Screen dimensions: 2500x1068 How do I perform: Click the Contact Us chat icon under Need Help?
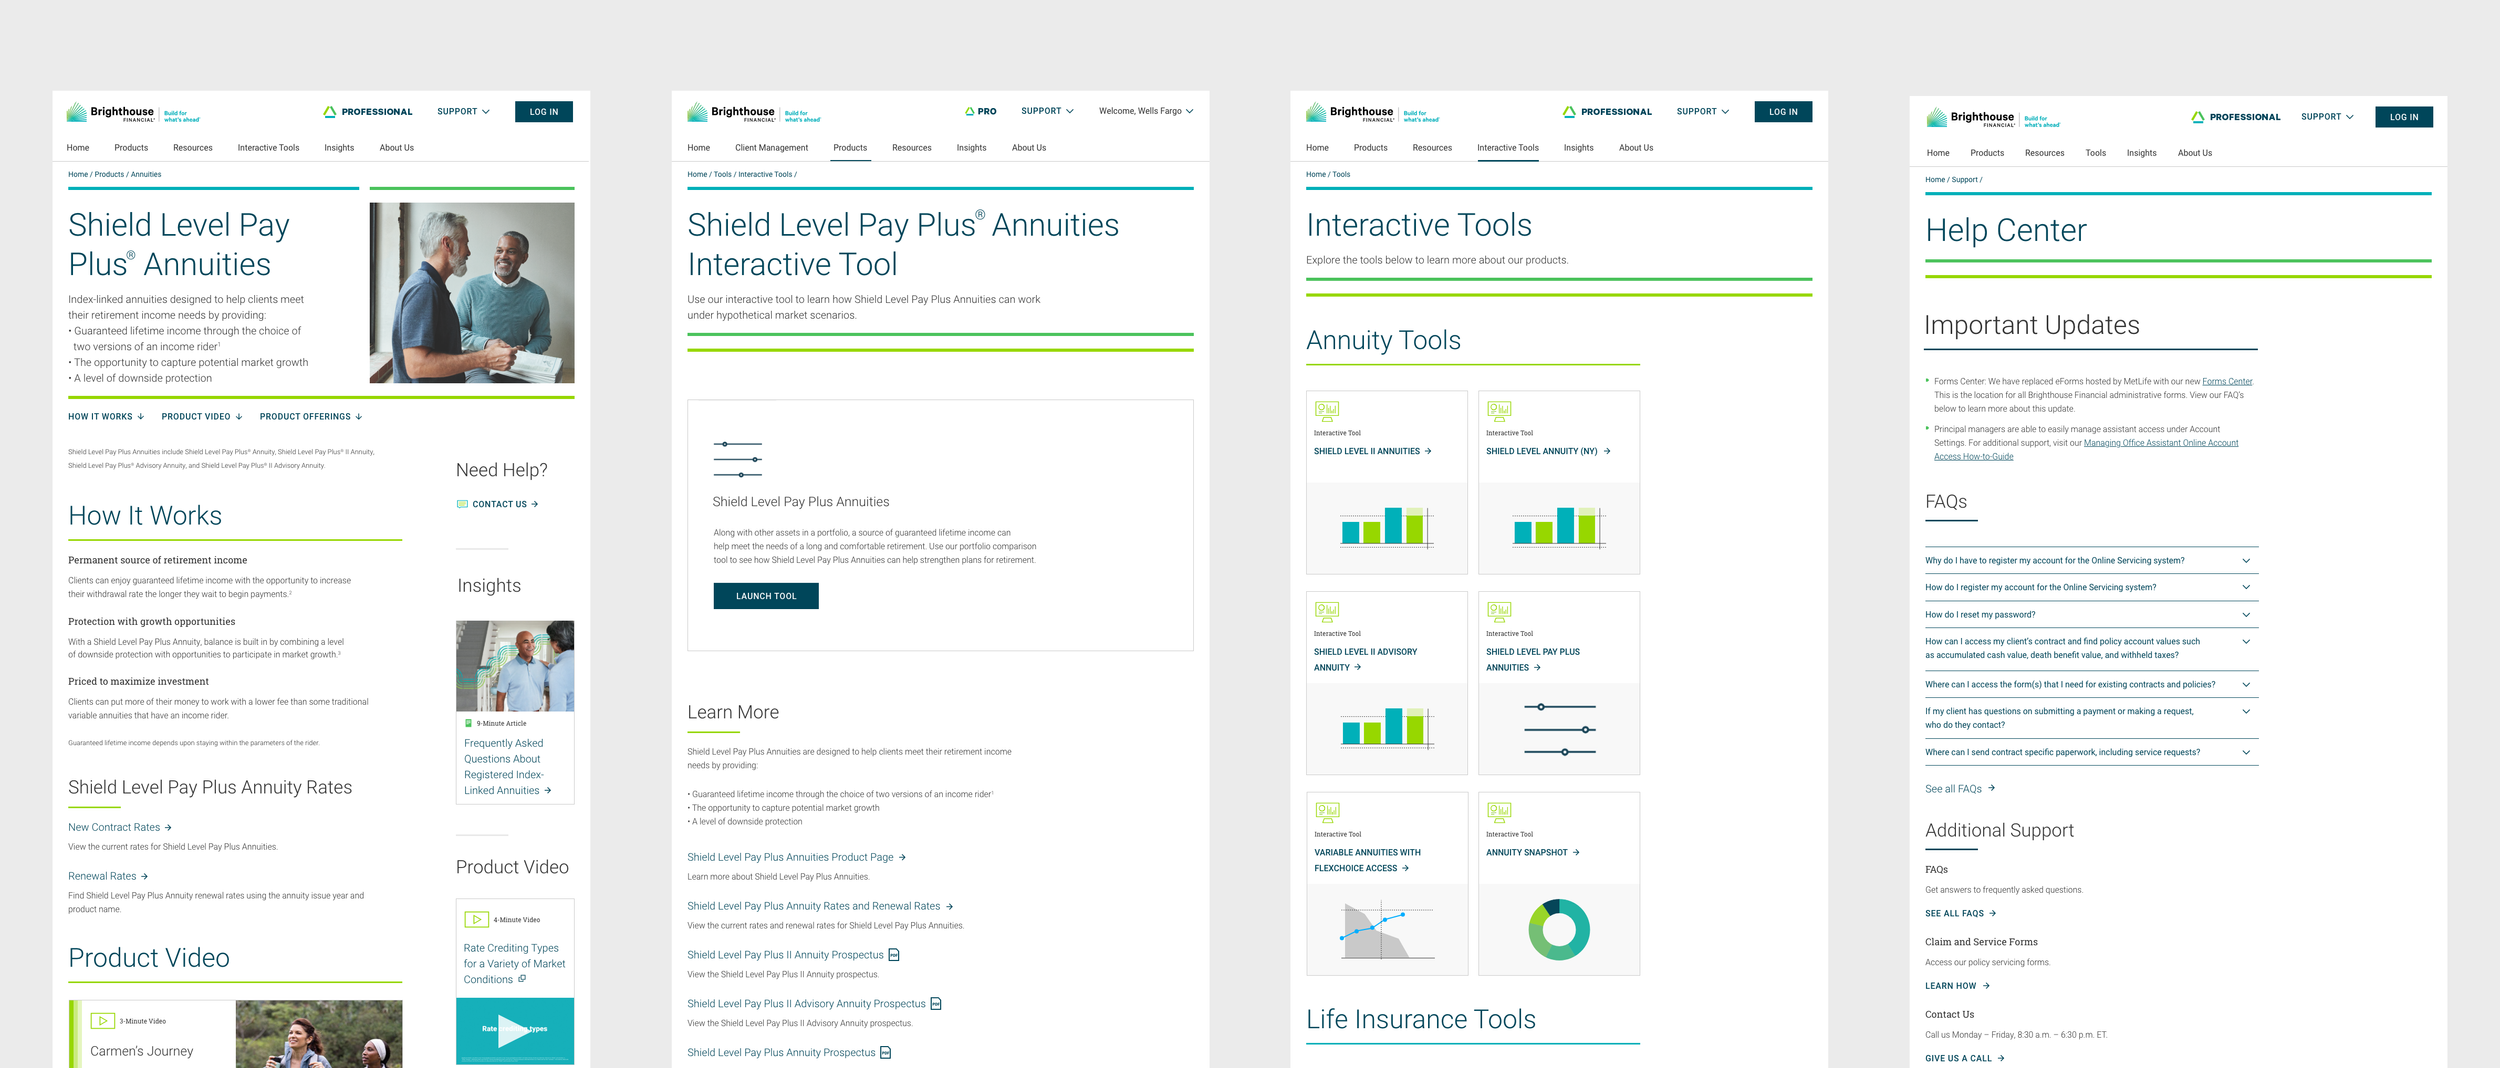coord(462,504)
